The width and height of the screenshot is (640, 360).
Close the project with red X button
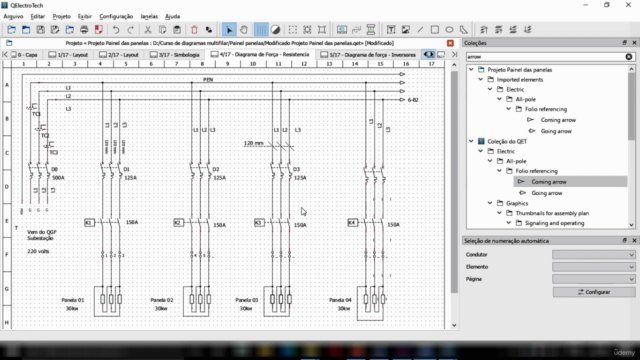pos(450,43)
